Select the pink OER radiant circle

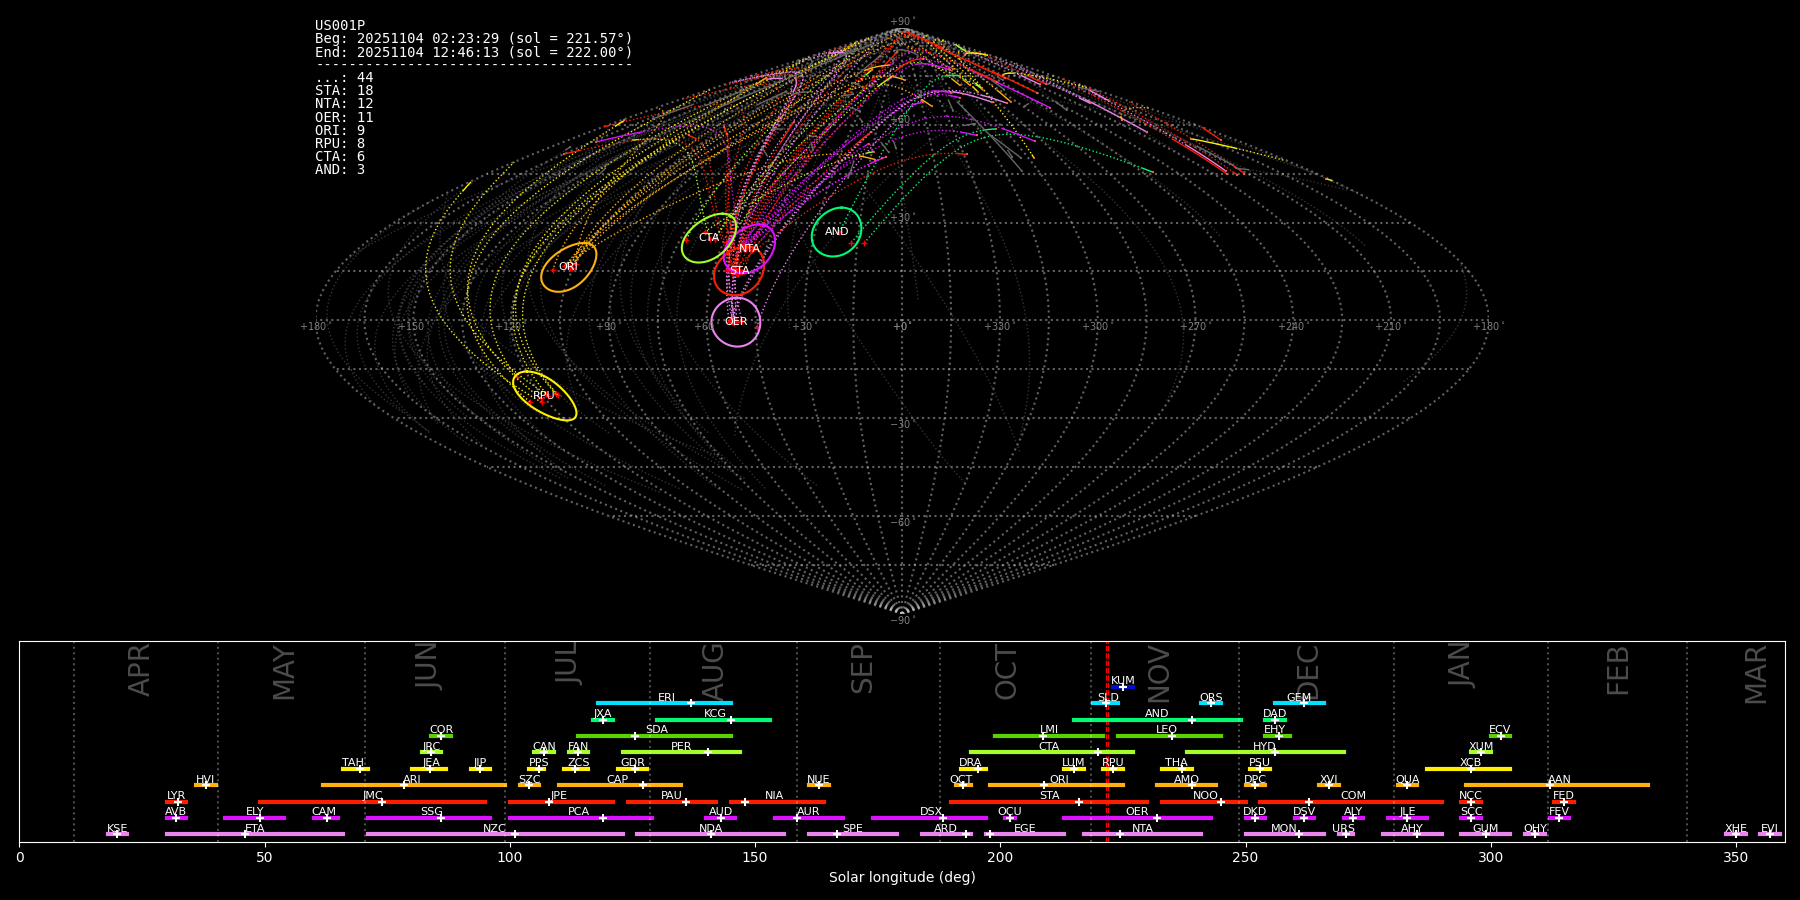coord(736,322)
